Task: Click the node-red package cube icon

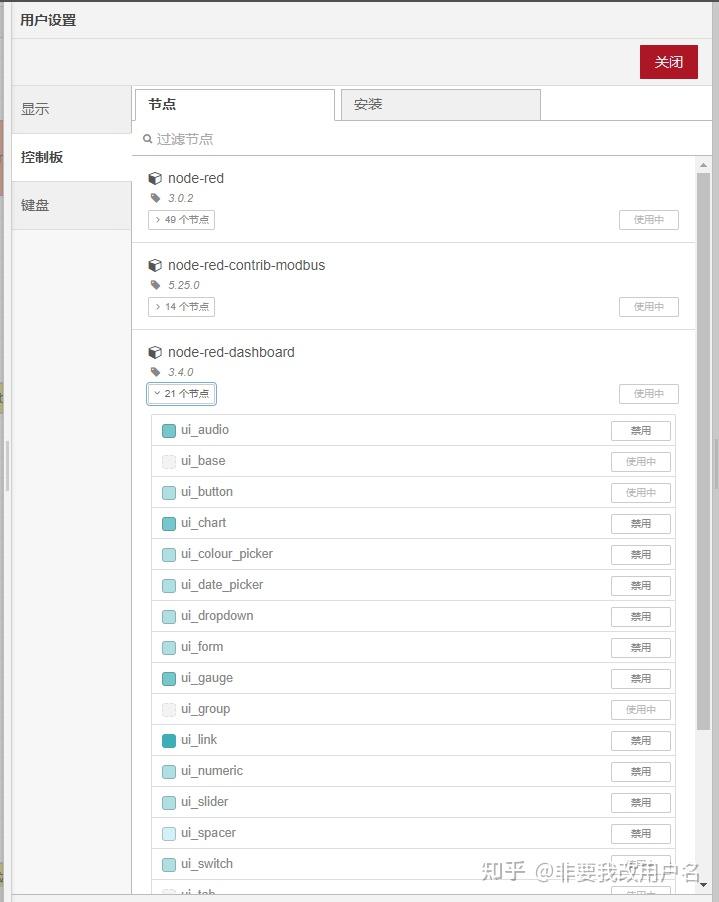Action: (156, 178)
